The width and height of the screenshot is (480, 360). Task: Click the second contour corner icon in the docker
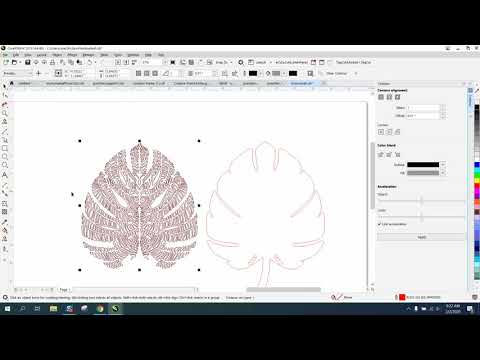pos(389,132)
